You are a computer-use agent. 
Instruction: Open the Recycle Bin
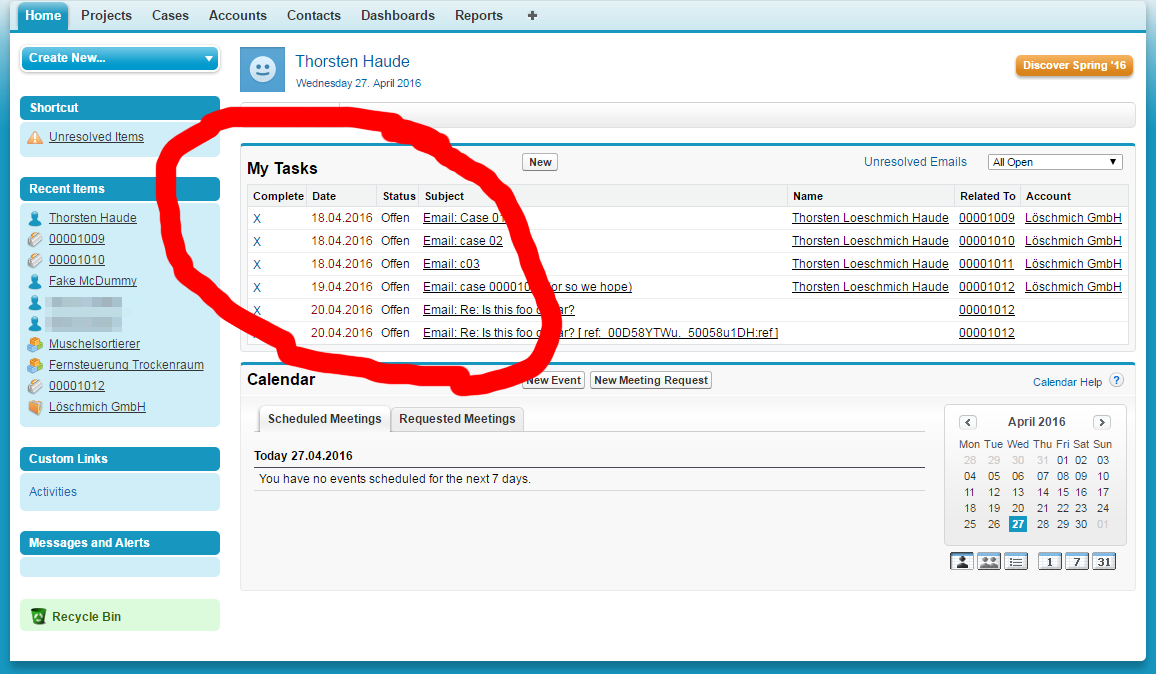click(86, 617)
